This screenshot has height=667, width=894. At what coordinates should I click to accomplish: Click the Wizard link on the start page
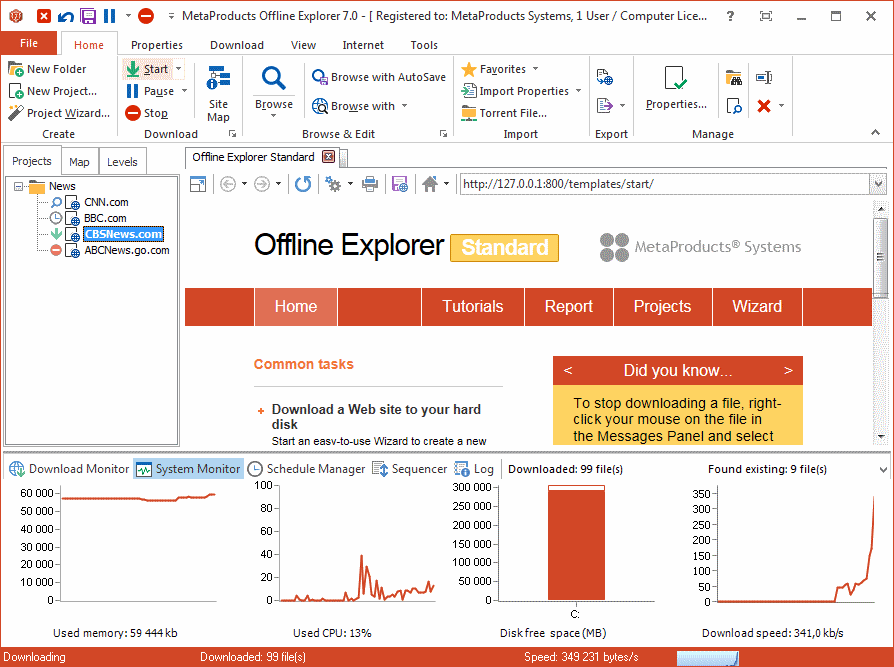757,306
